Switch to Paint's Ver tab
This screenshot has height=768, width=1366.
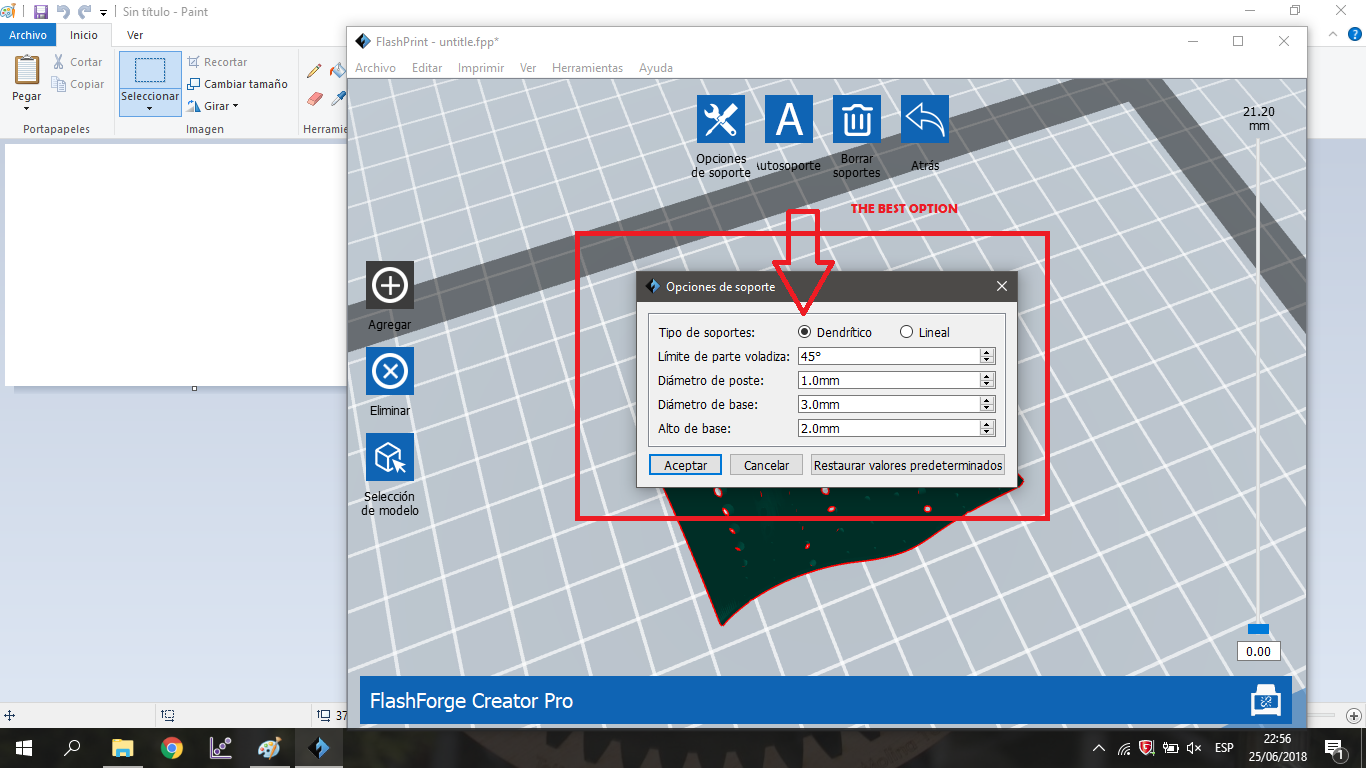click(134, 35)
